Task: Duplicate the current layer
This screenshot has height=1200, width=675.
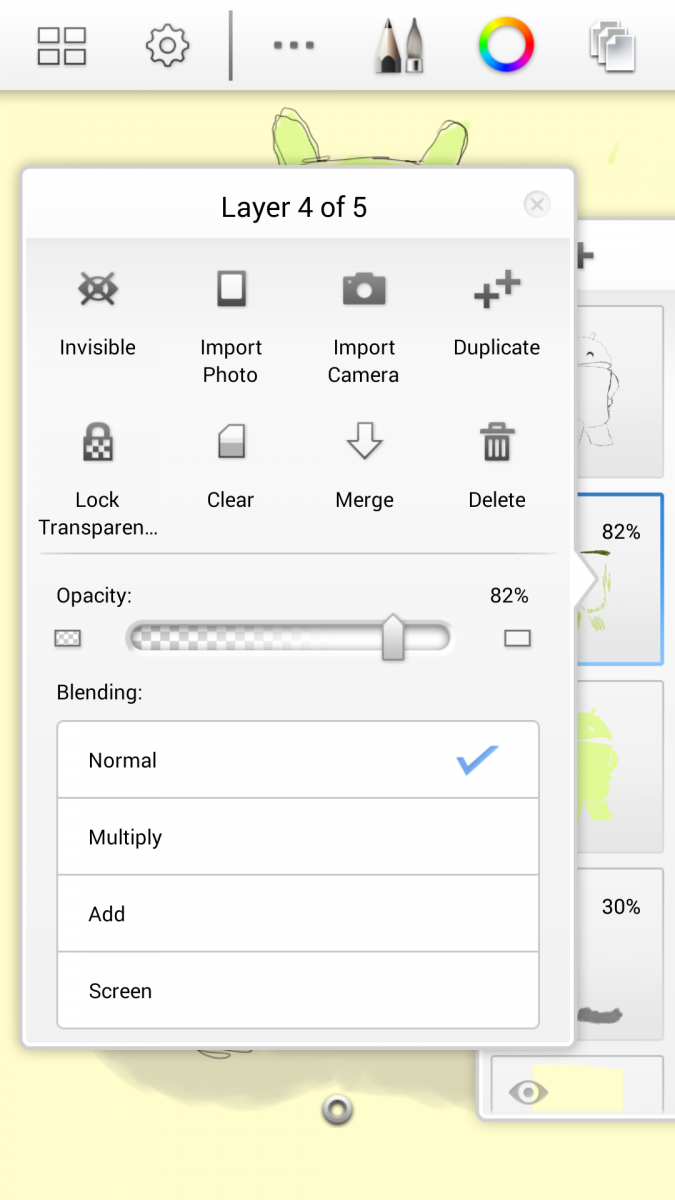Action: (497, 289)
